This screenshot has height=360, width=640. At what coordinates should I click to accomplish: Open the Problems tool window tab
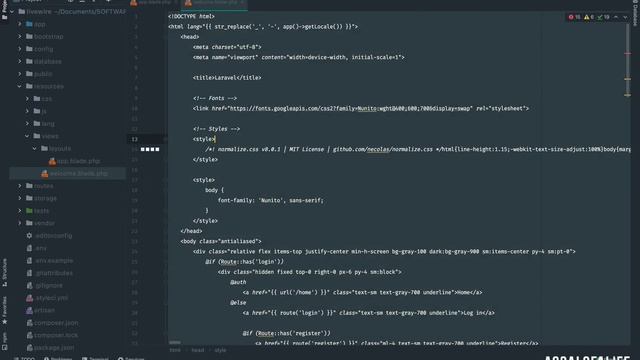tap(58, 358)
